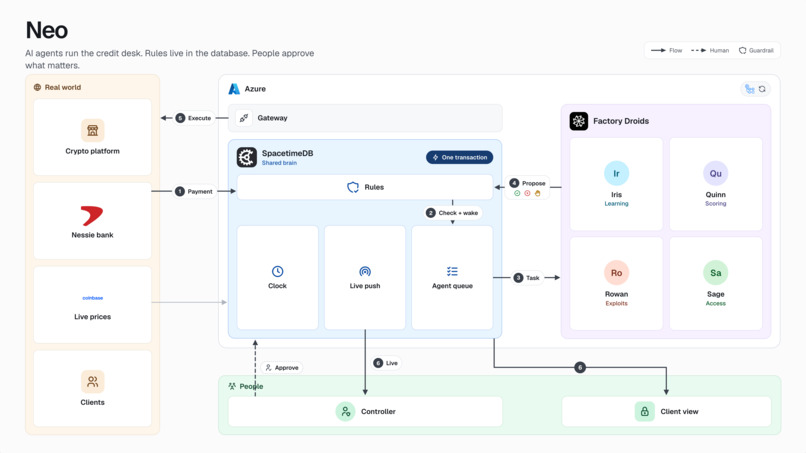Click the Guardrail shield legend icon
Screen dimensions: 806x453
coord(743,50)
